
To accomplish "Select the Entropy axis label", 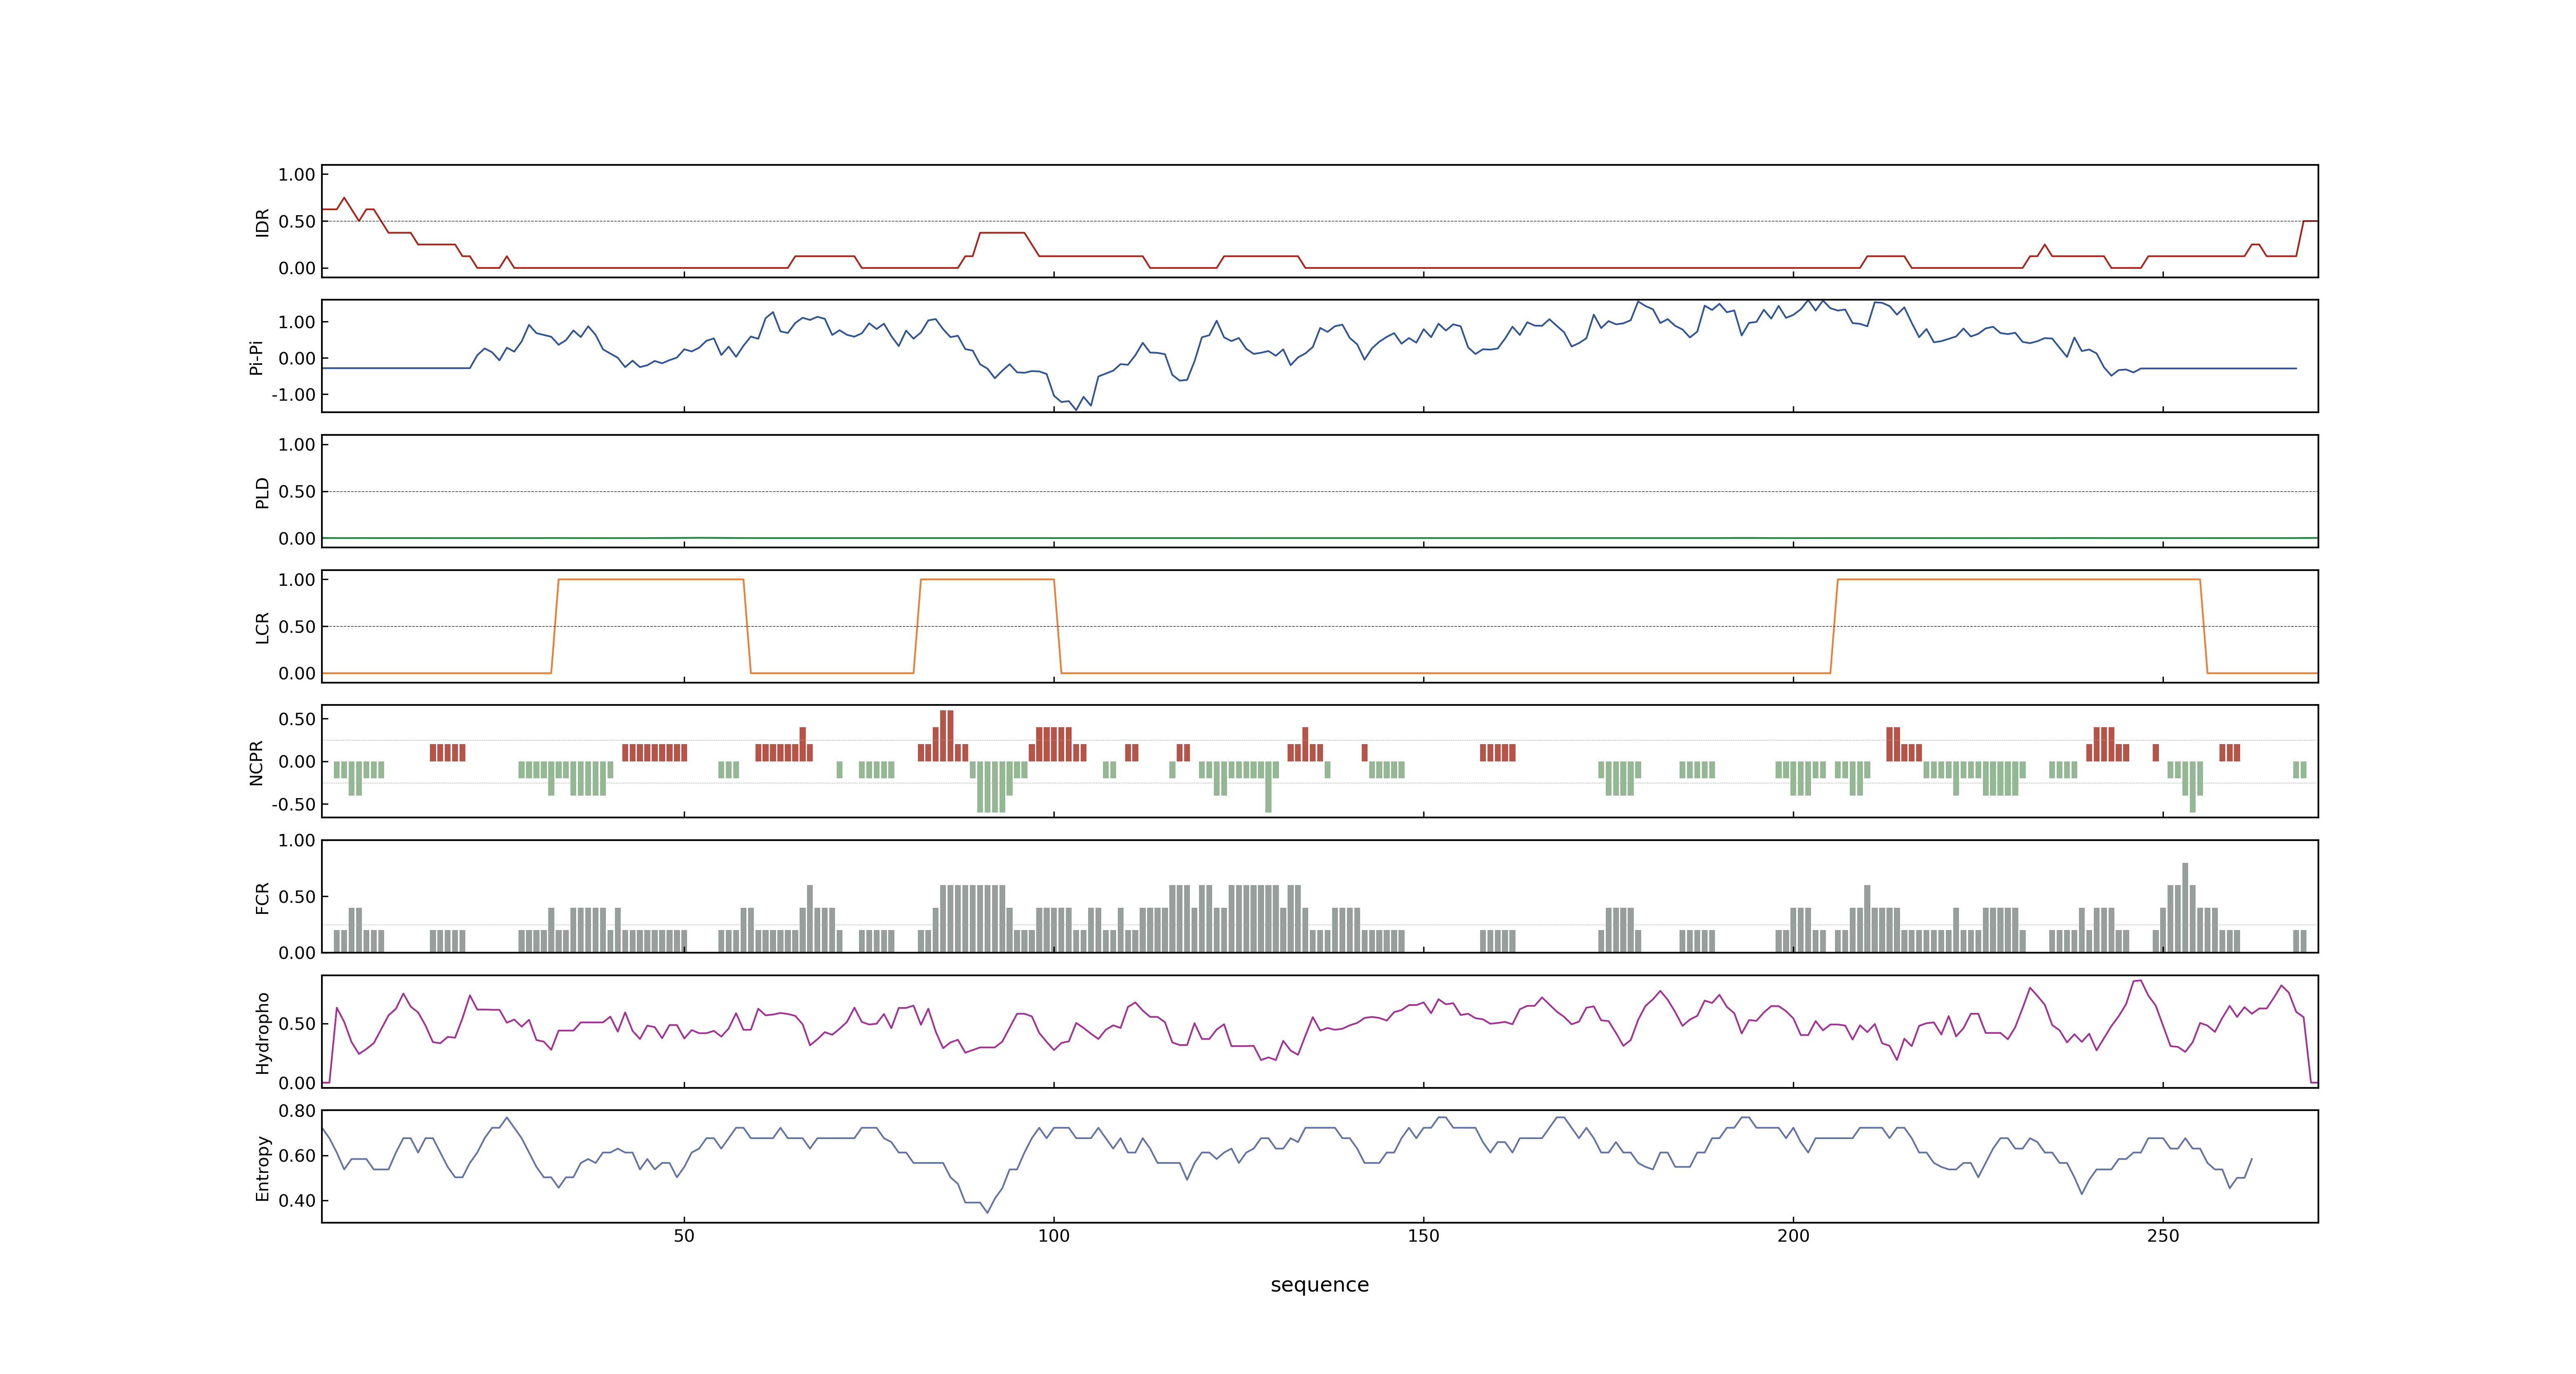I will (x=262, y=1167).
